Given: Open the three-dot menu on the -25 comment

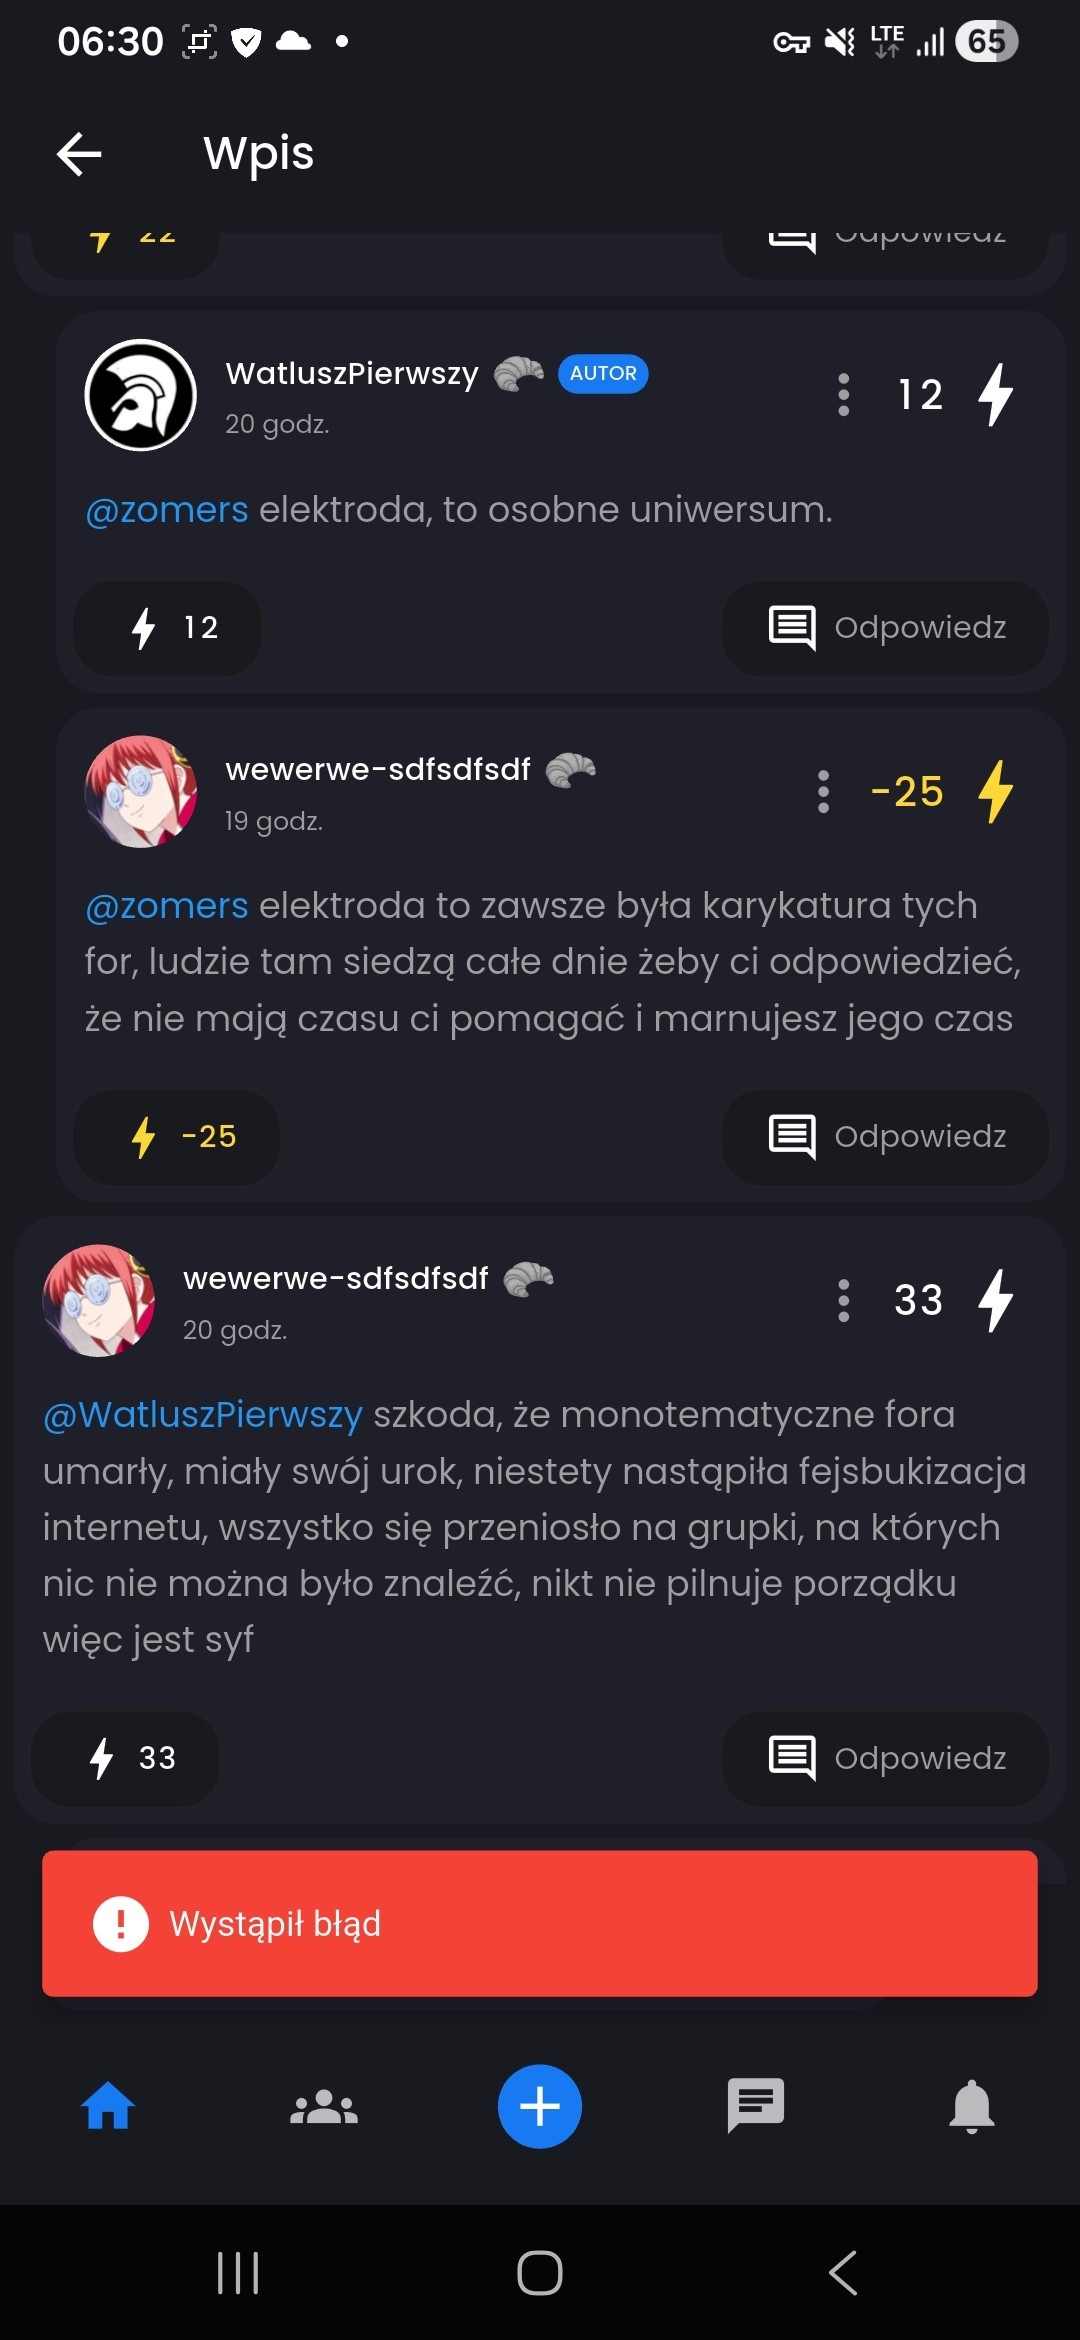Looking at the screenshot, I should (823, 792).
